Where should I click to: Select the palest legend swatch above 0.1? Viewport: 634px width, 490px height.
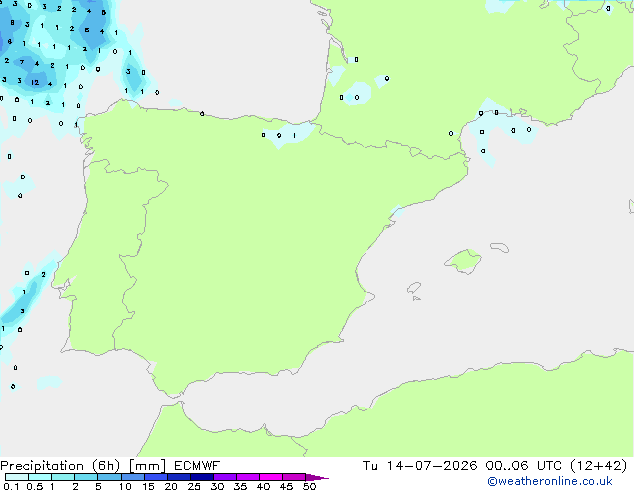(x=17, y=477)
